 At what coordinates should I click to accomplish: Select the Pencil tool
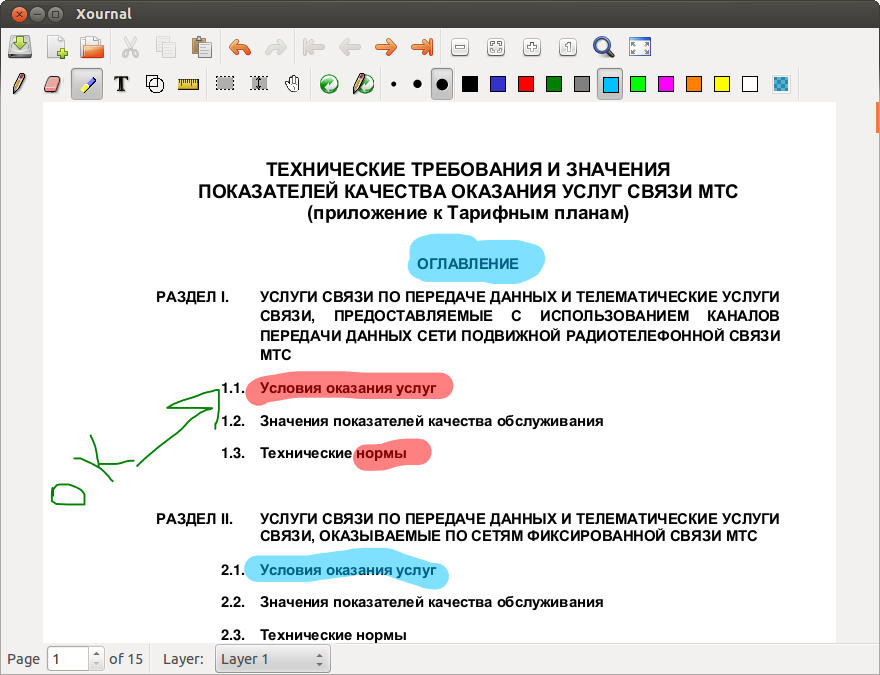[19, 84]
